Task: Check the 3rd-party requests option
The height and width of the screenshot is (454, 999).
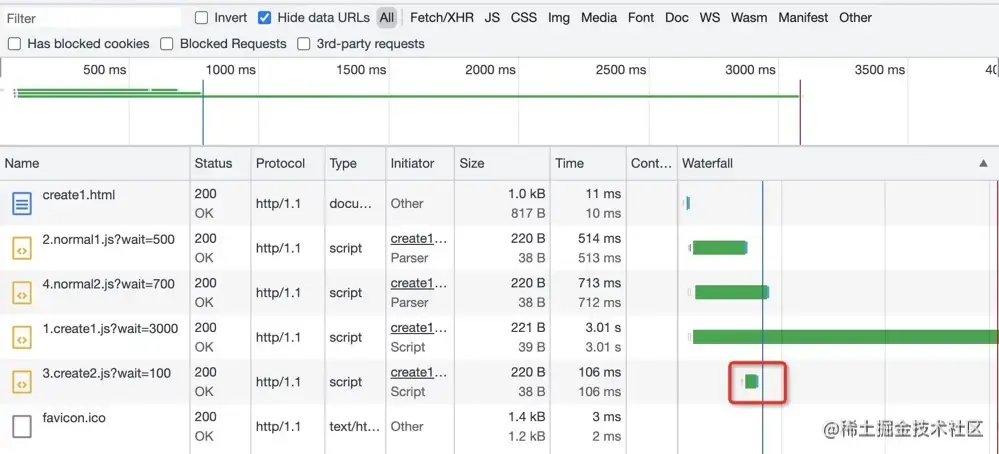Action: pos(303,44)
